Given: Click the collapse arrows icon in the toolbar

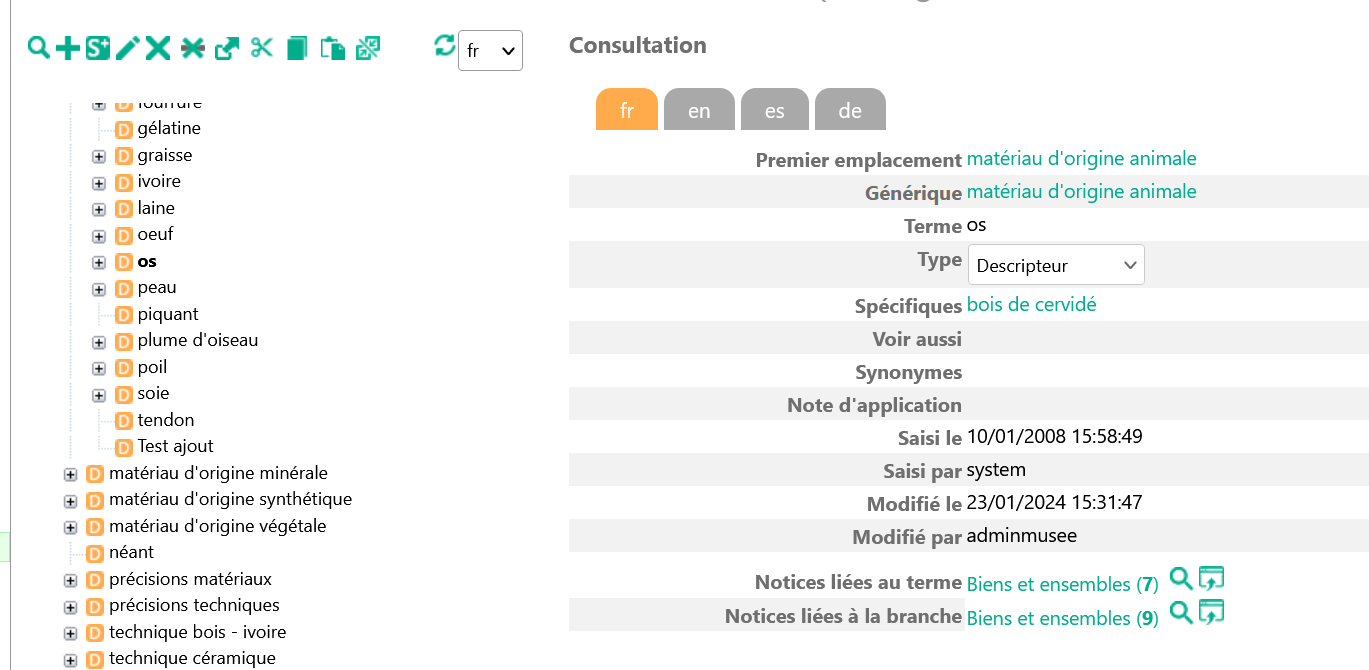Looking at the screenshot, I should 368,47.
